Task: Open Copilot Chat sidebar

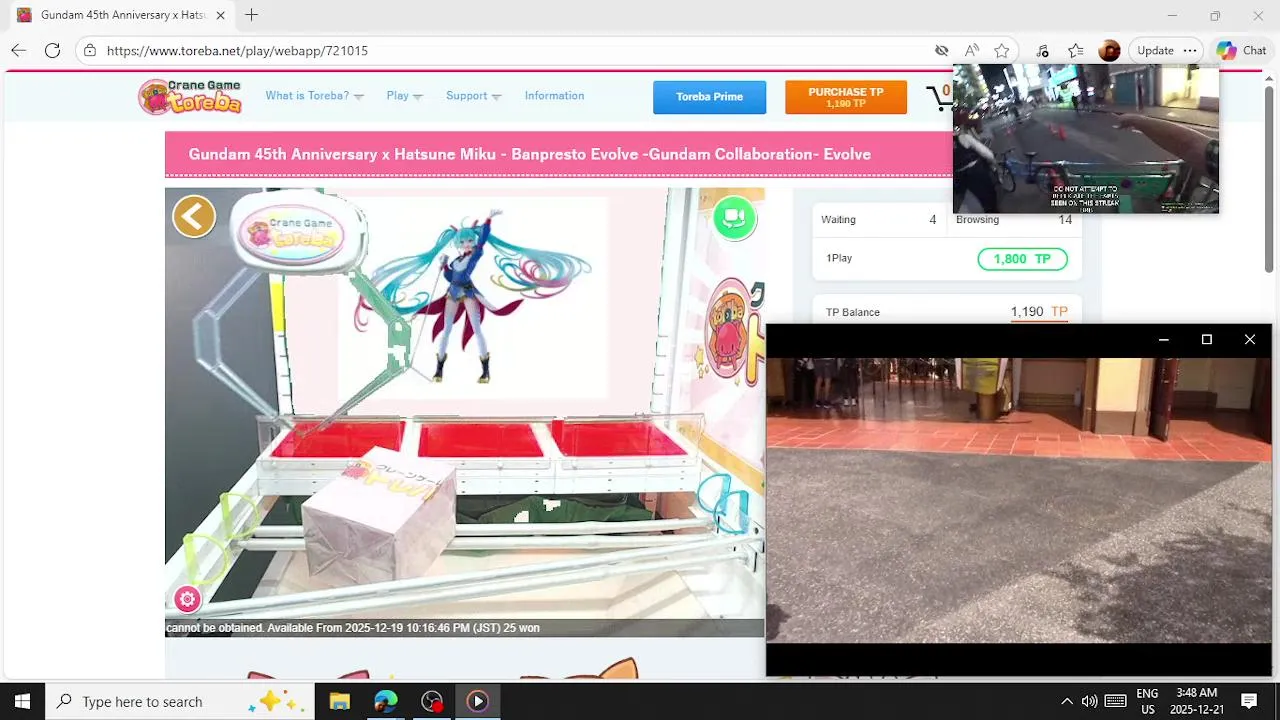Action: [1241, 50]
